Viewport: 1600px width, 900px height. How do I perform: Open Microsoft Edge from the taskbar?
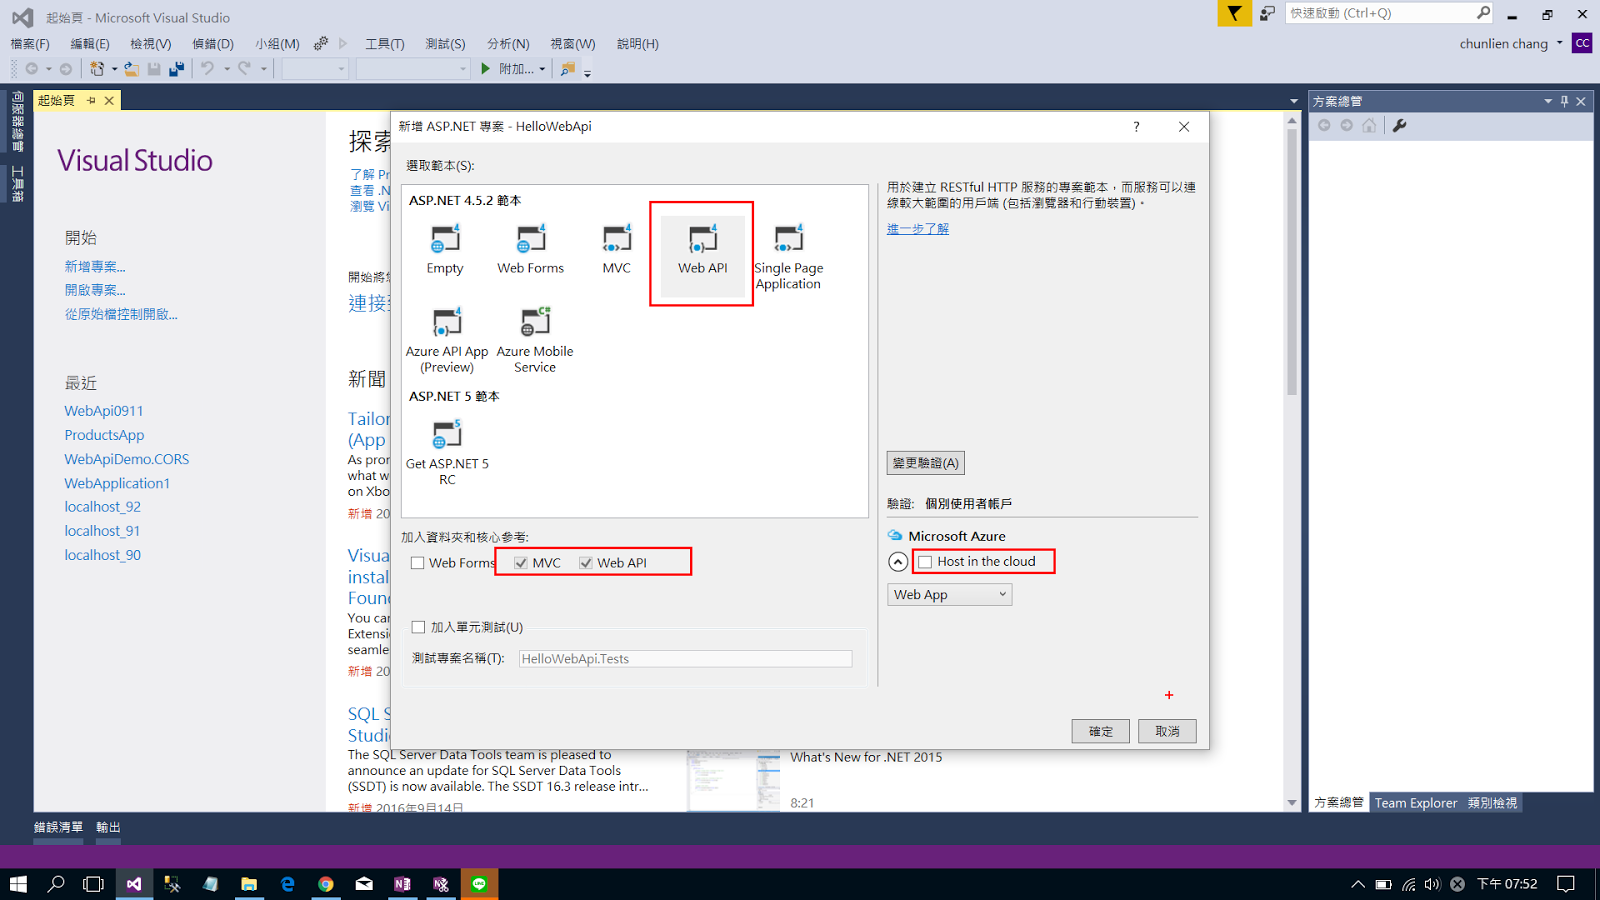(288, 884)
